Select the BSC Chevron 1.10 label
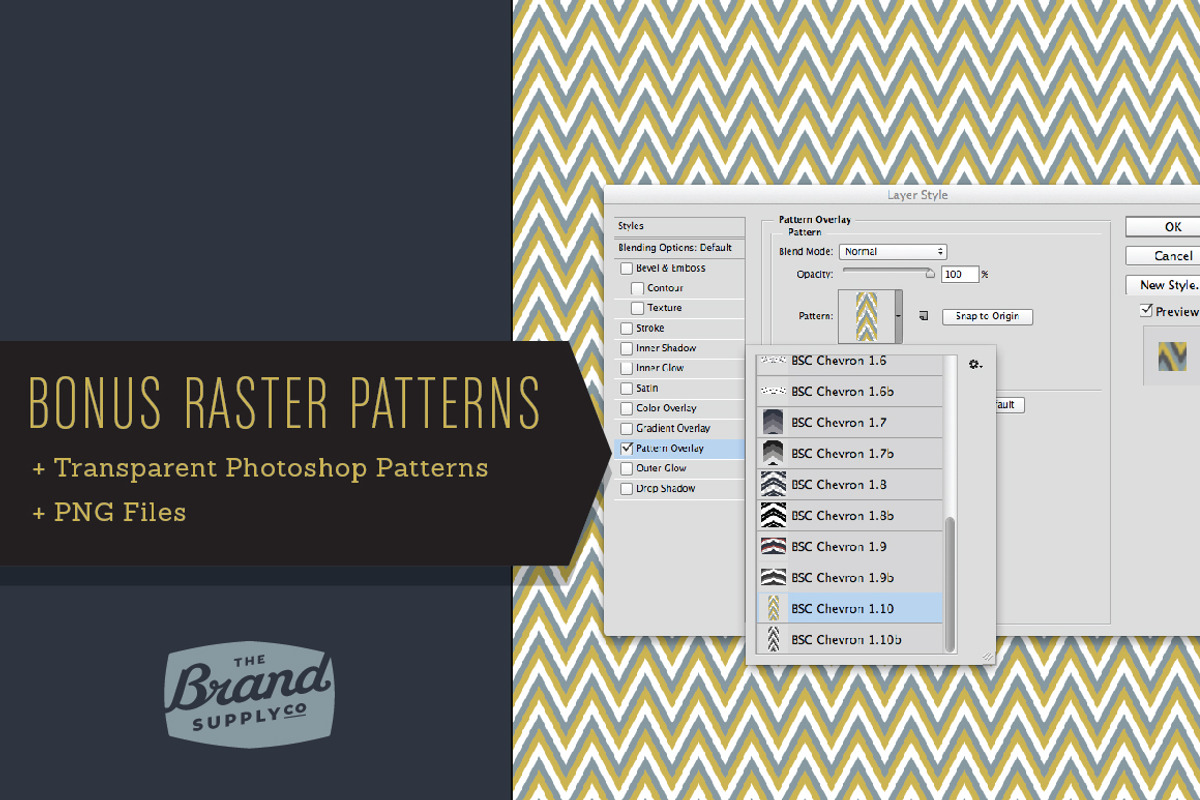 [x=842, y=608]
